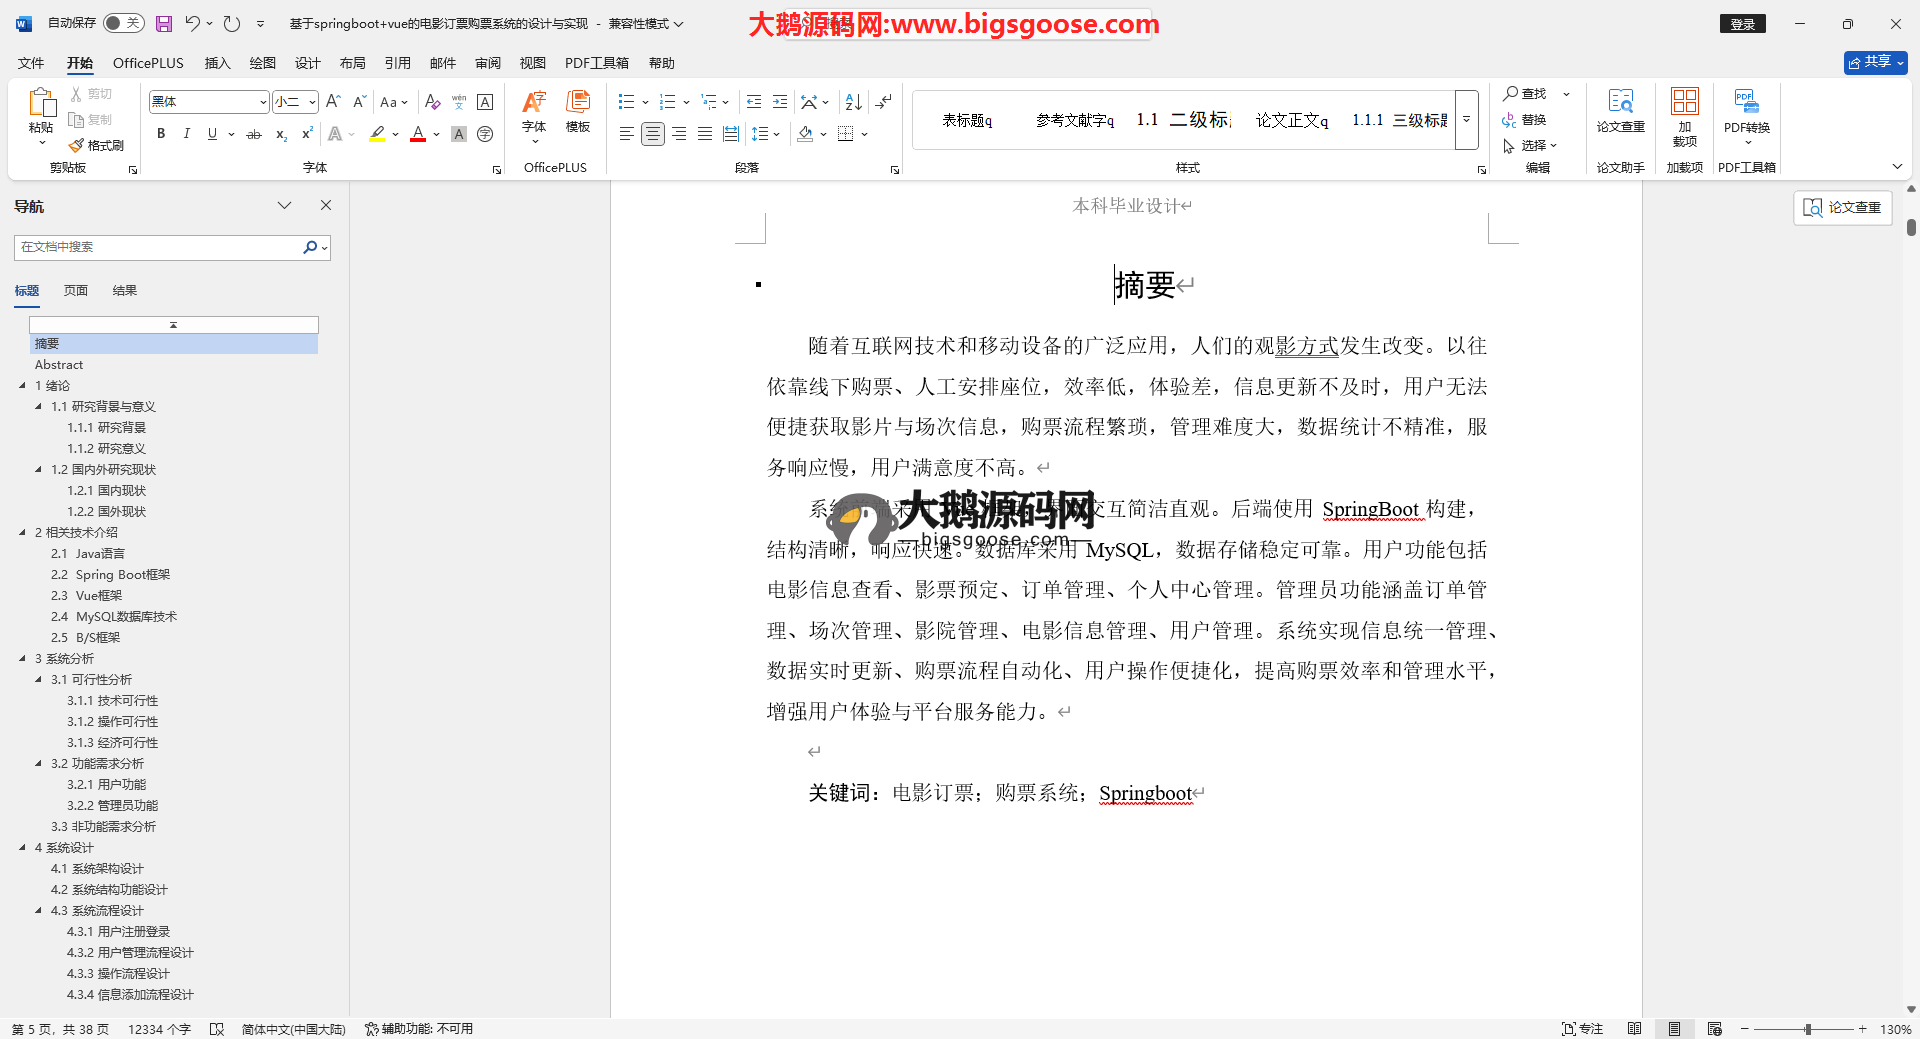Collapse the 1.1 研究背景与意义 heading
Screen dimensions: 1920x1039
(x=39, y=407)
